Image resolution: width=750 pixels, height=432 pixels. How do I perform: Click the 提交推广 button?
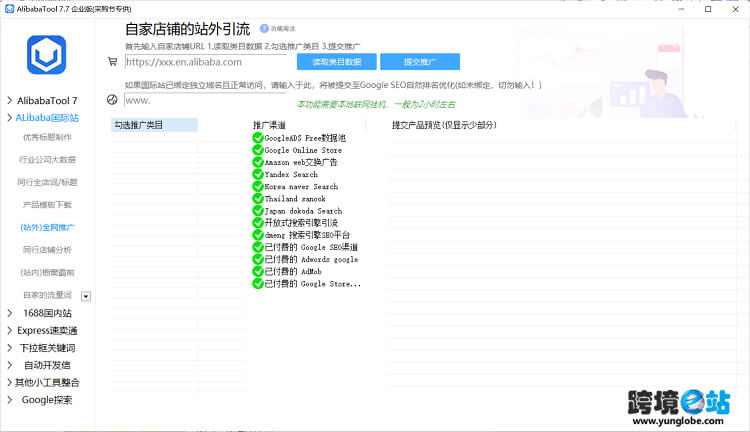[420, 62]
